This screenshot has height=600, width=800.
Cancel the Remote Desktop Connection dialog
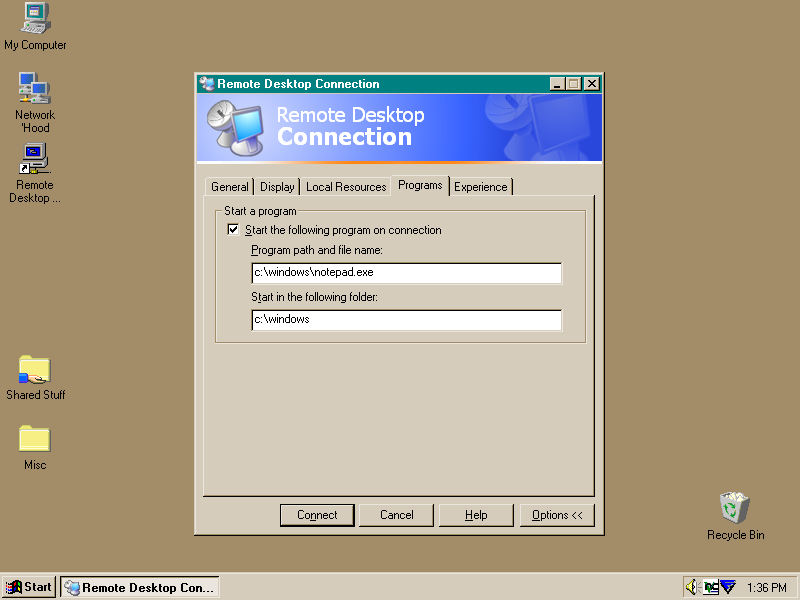click(x=396, y=515)
